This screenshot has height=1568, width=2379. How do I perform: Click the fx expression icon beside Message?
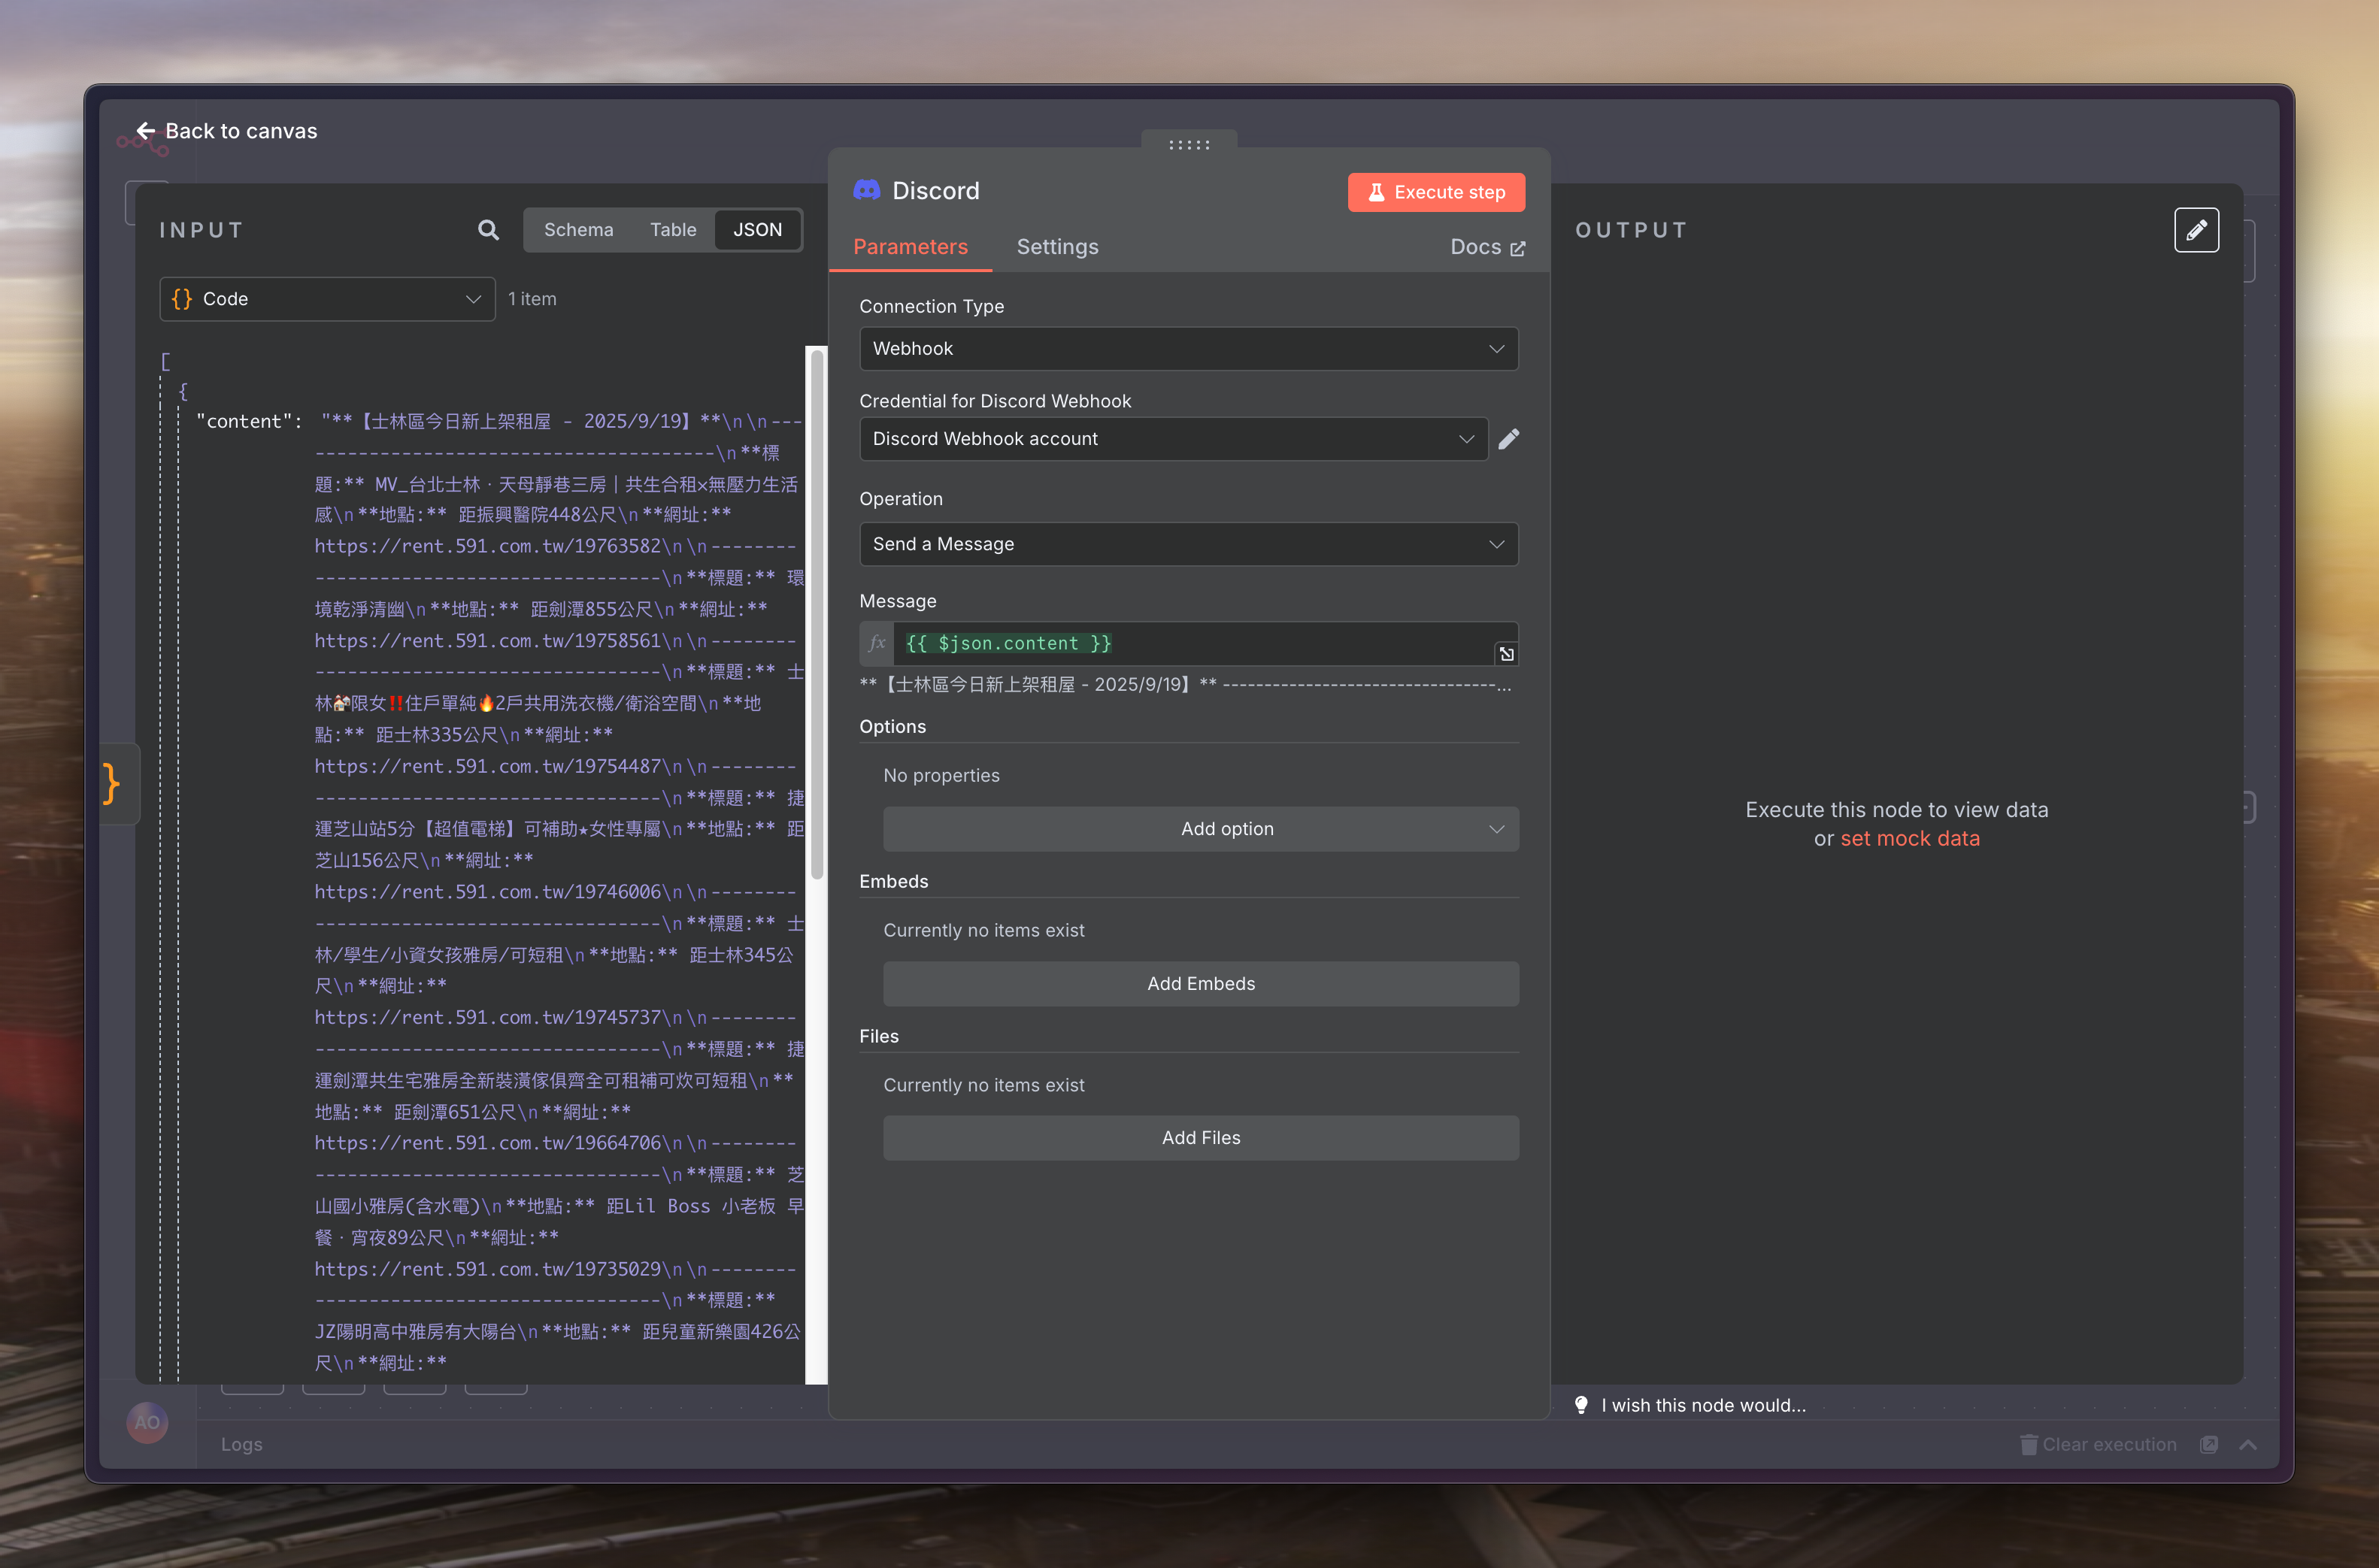[x=877, y=643]
